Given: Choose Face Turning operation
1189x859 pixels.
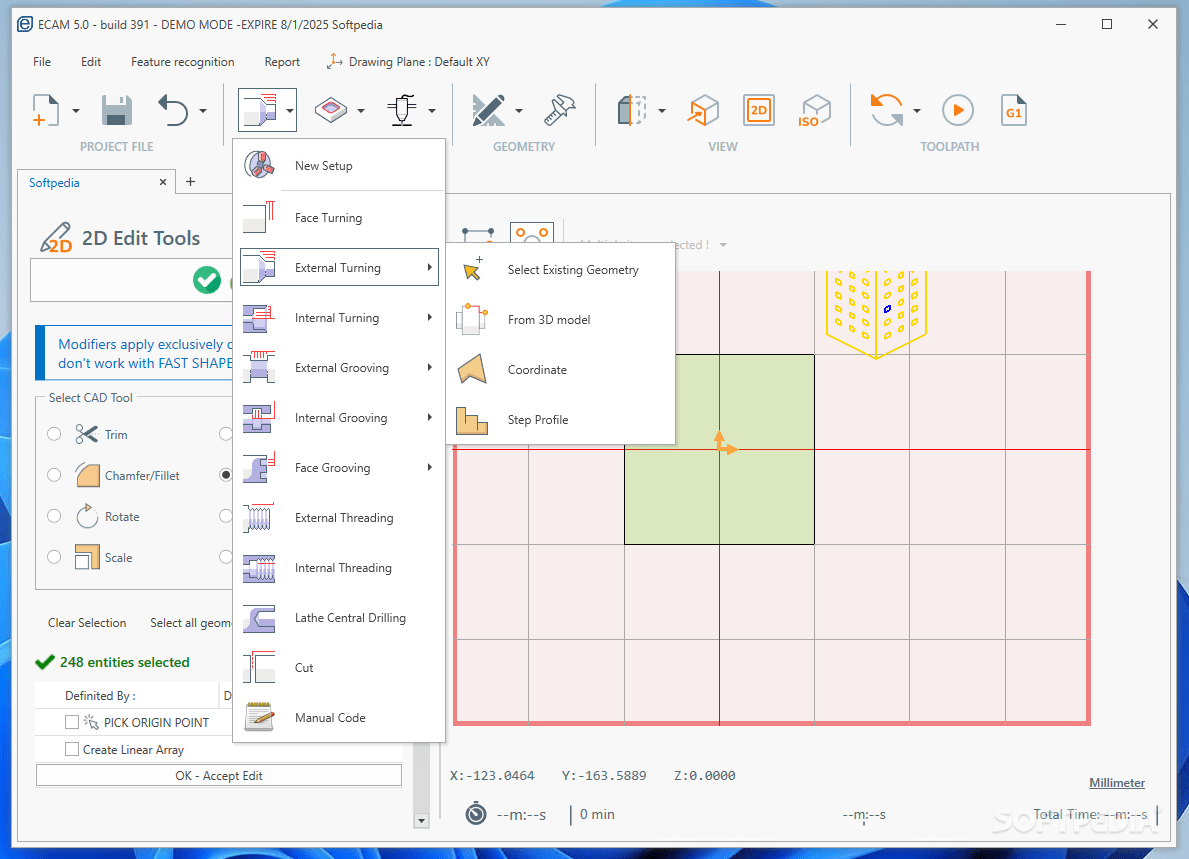Looking at the screenshot, I should pos(339,218).
